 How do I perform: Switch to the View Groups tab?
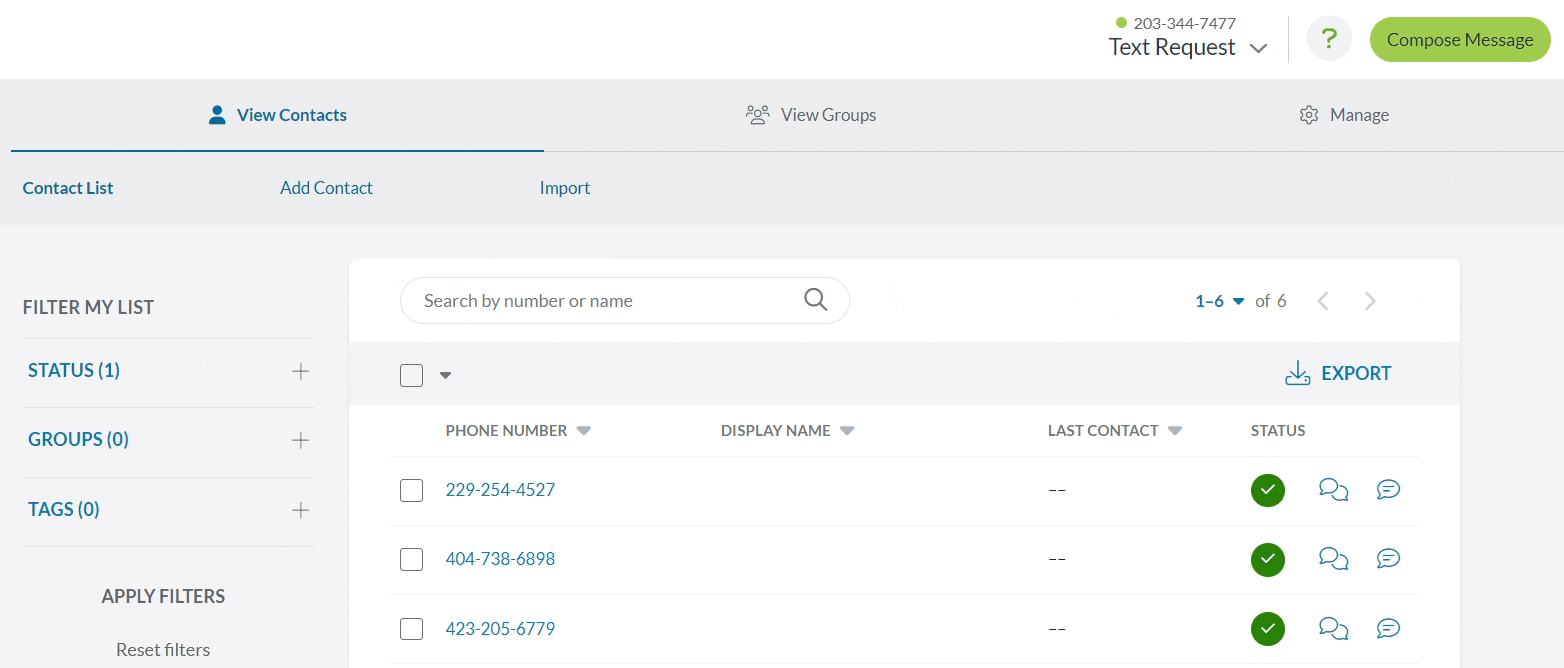pyautogui.click(x=811, y=114)
